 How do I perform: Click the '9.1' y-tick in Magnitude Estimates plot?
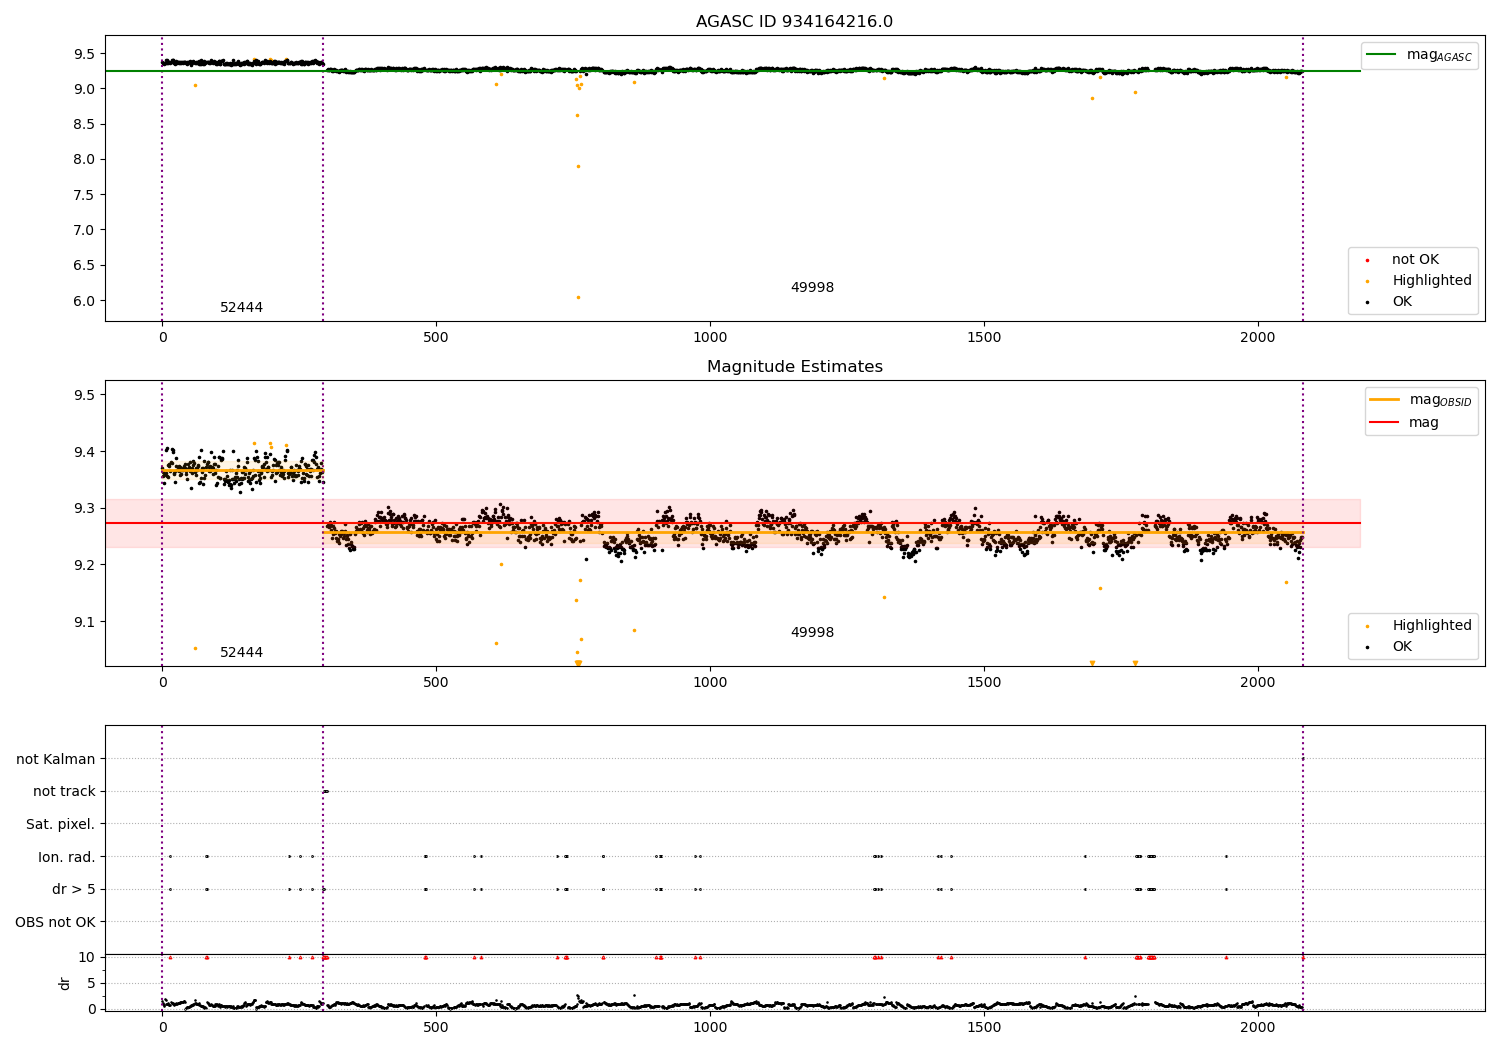coord(84,622)
